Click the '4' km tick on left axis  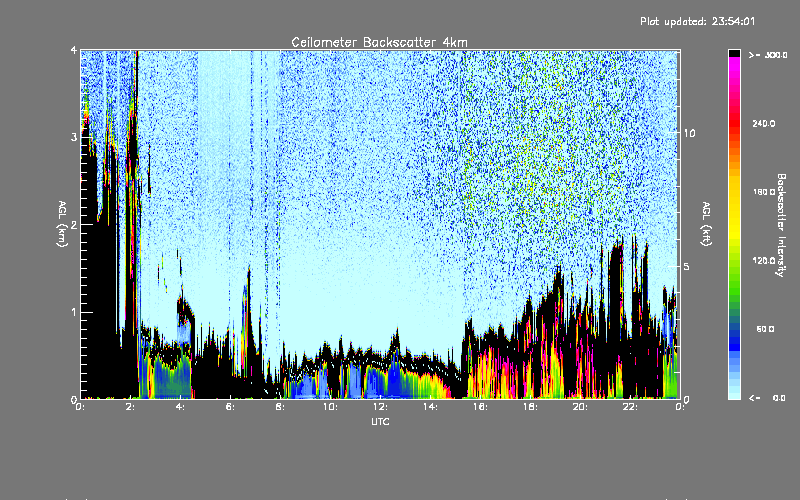tap(74, 50)
